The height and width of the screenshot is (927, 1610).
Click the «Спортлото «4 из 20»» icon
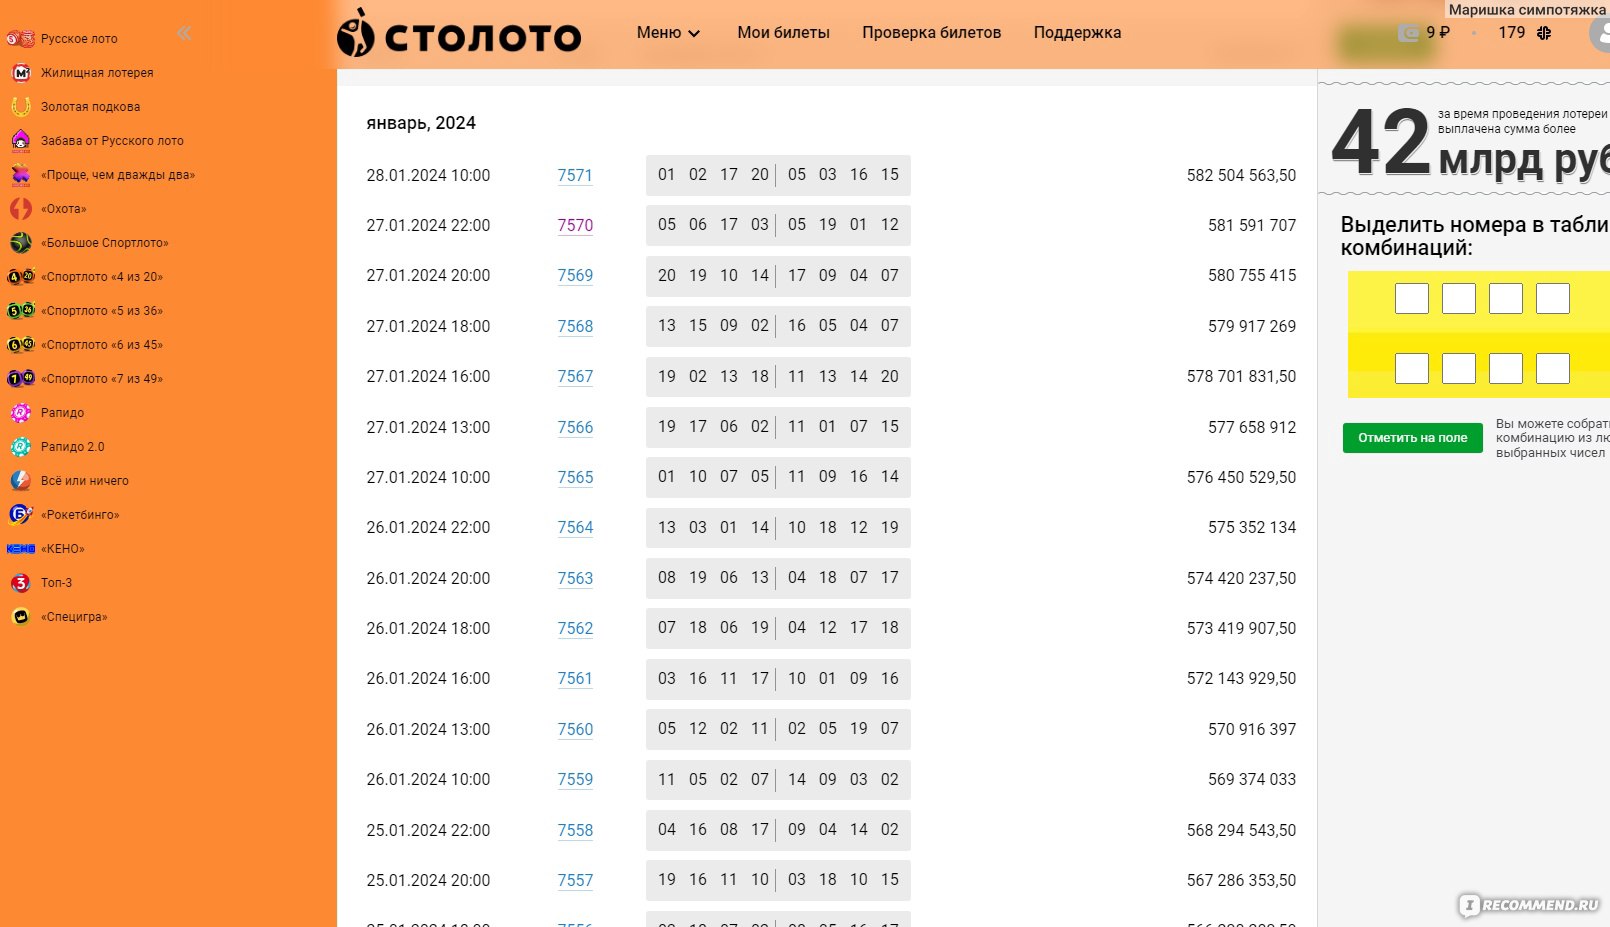tap(21, 277)
